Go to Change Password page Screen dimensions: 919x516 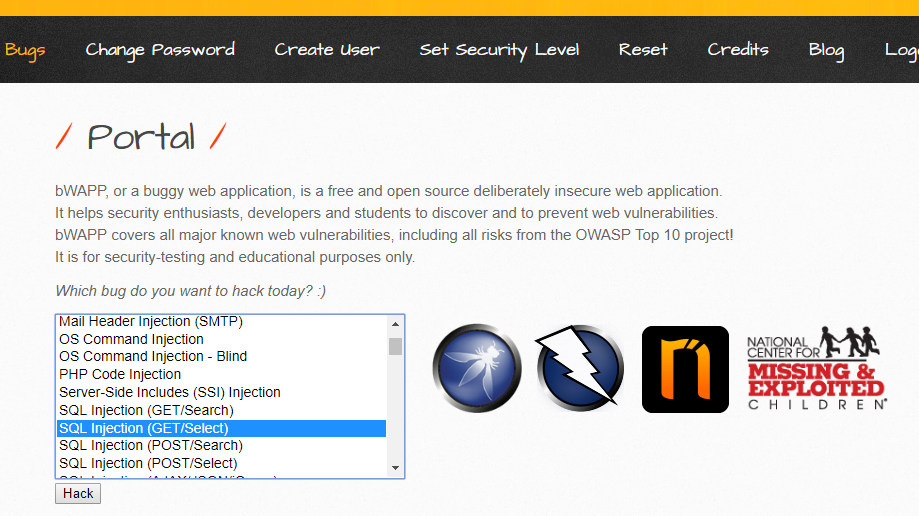160,50
